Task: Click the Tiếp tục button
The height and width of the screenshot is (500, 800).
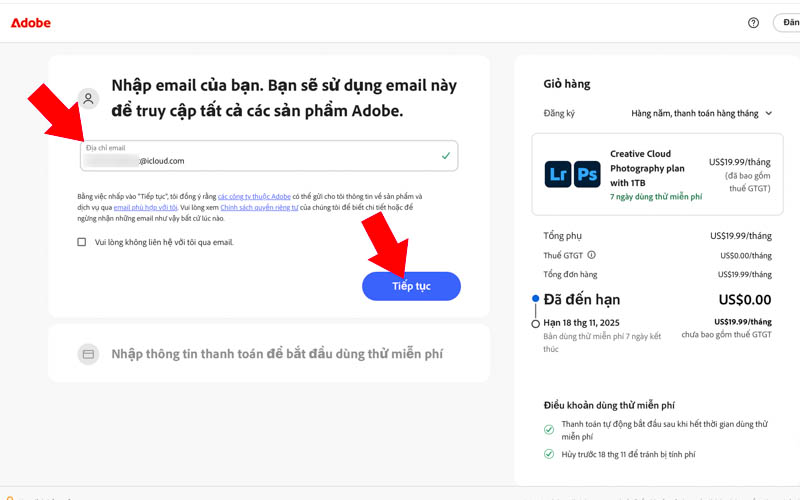Action: pos(411,286)
